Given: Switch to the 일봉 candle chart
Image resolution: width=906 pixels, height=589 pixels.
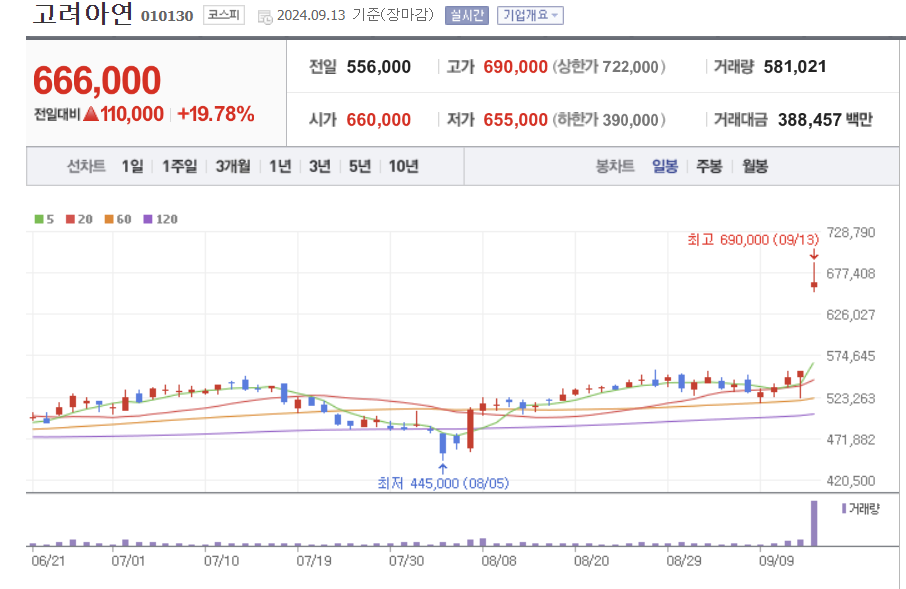Looking at the screenshot, I should [665, 166].
